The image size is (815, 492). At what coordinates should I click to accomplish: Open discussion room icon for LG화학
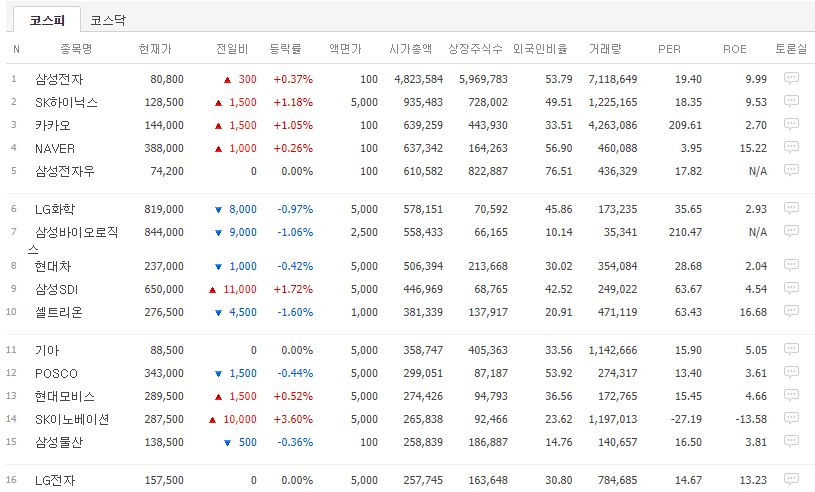[x=791, y=208]
